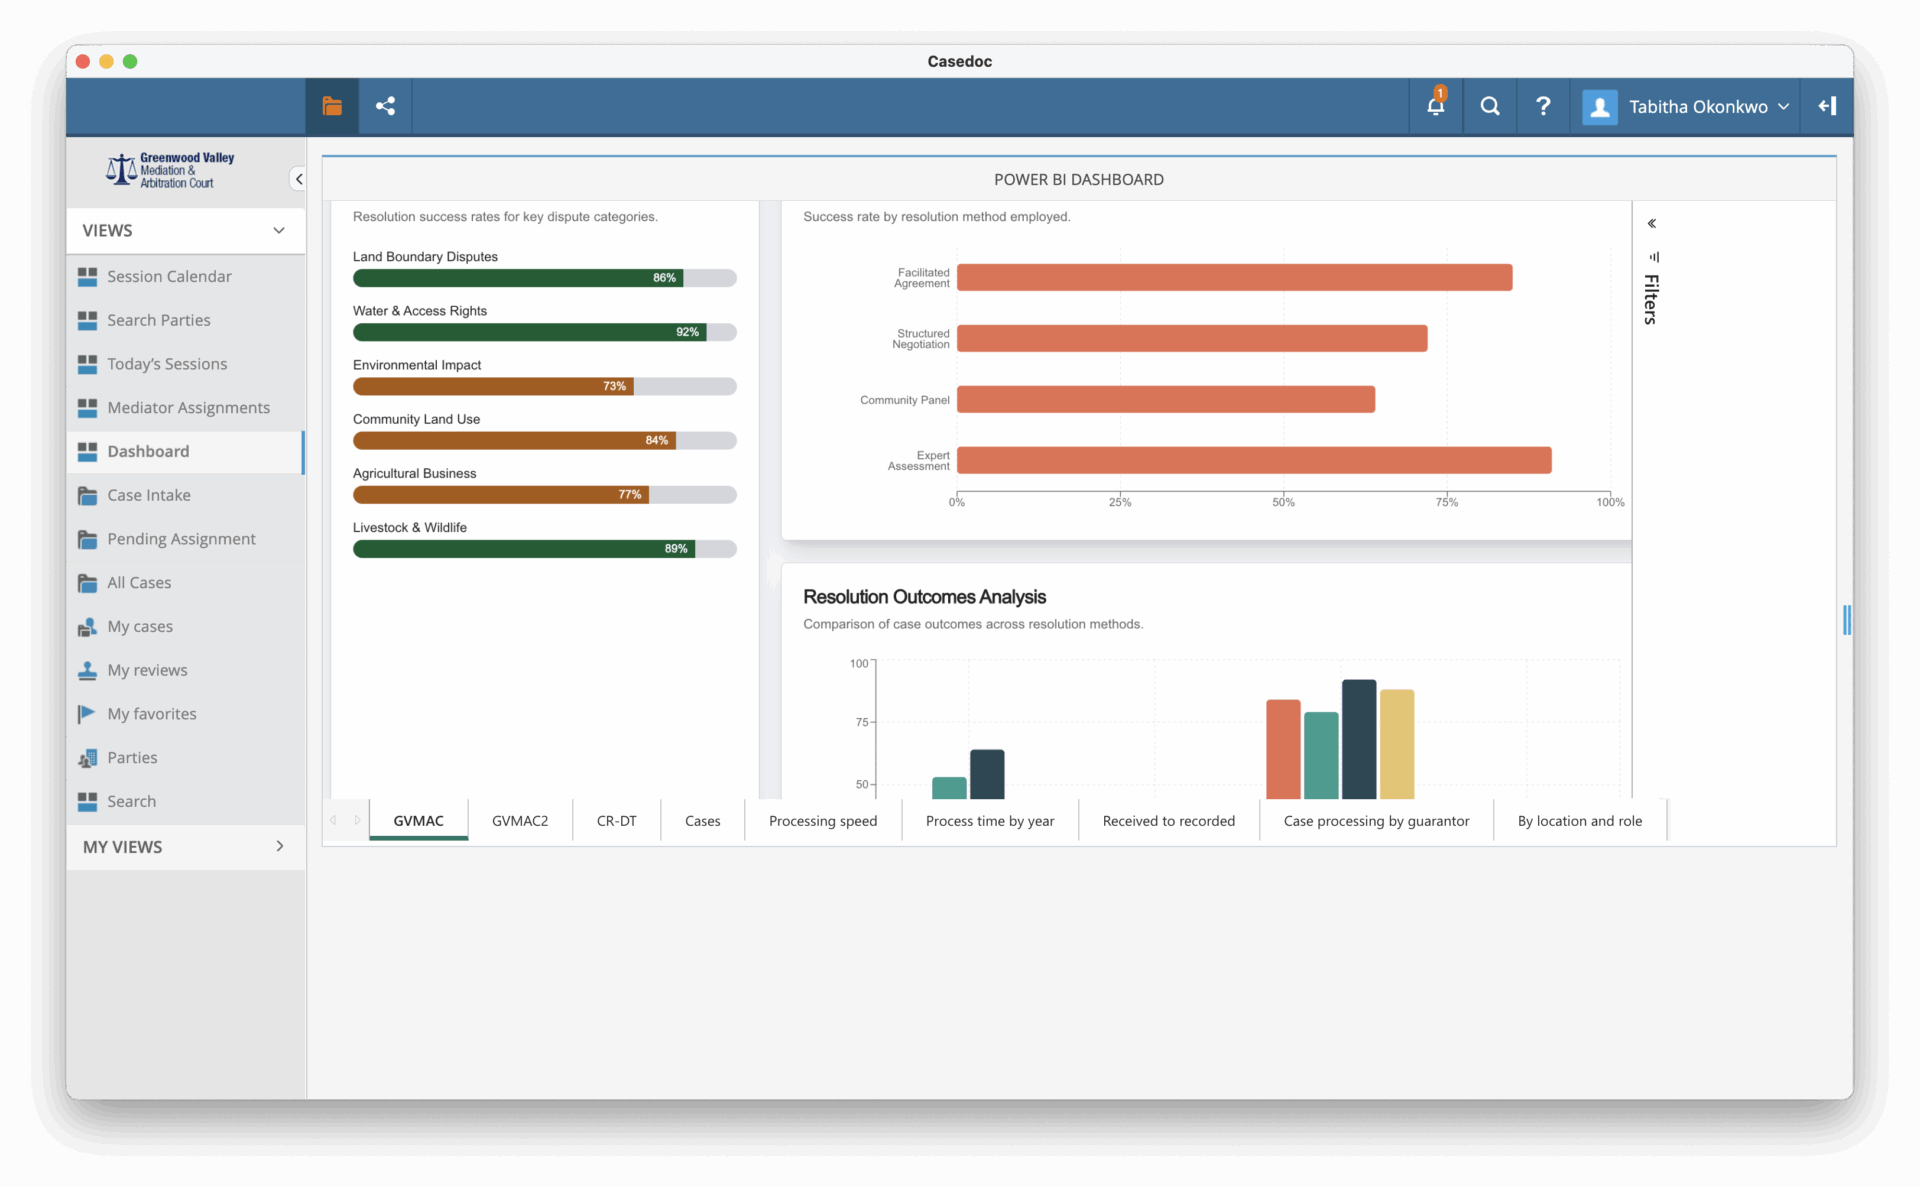Click the Pending Assignment folder icon
The image size is (1920, 1187).
pyautogui.click(x=88, y=539)
